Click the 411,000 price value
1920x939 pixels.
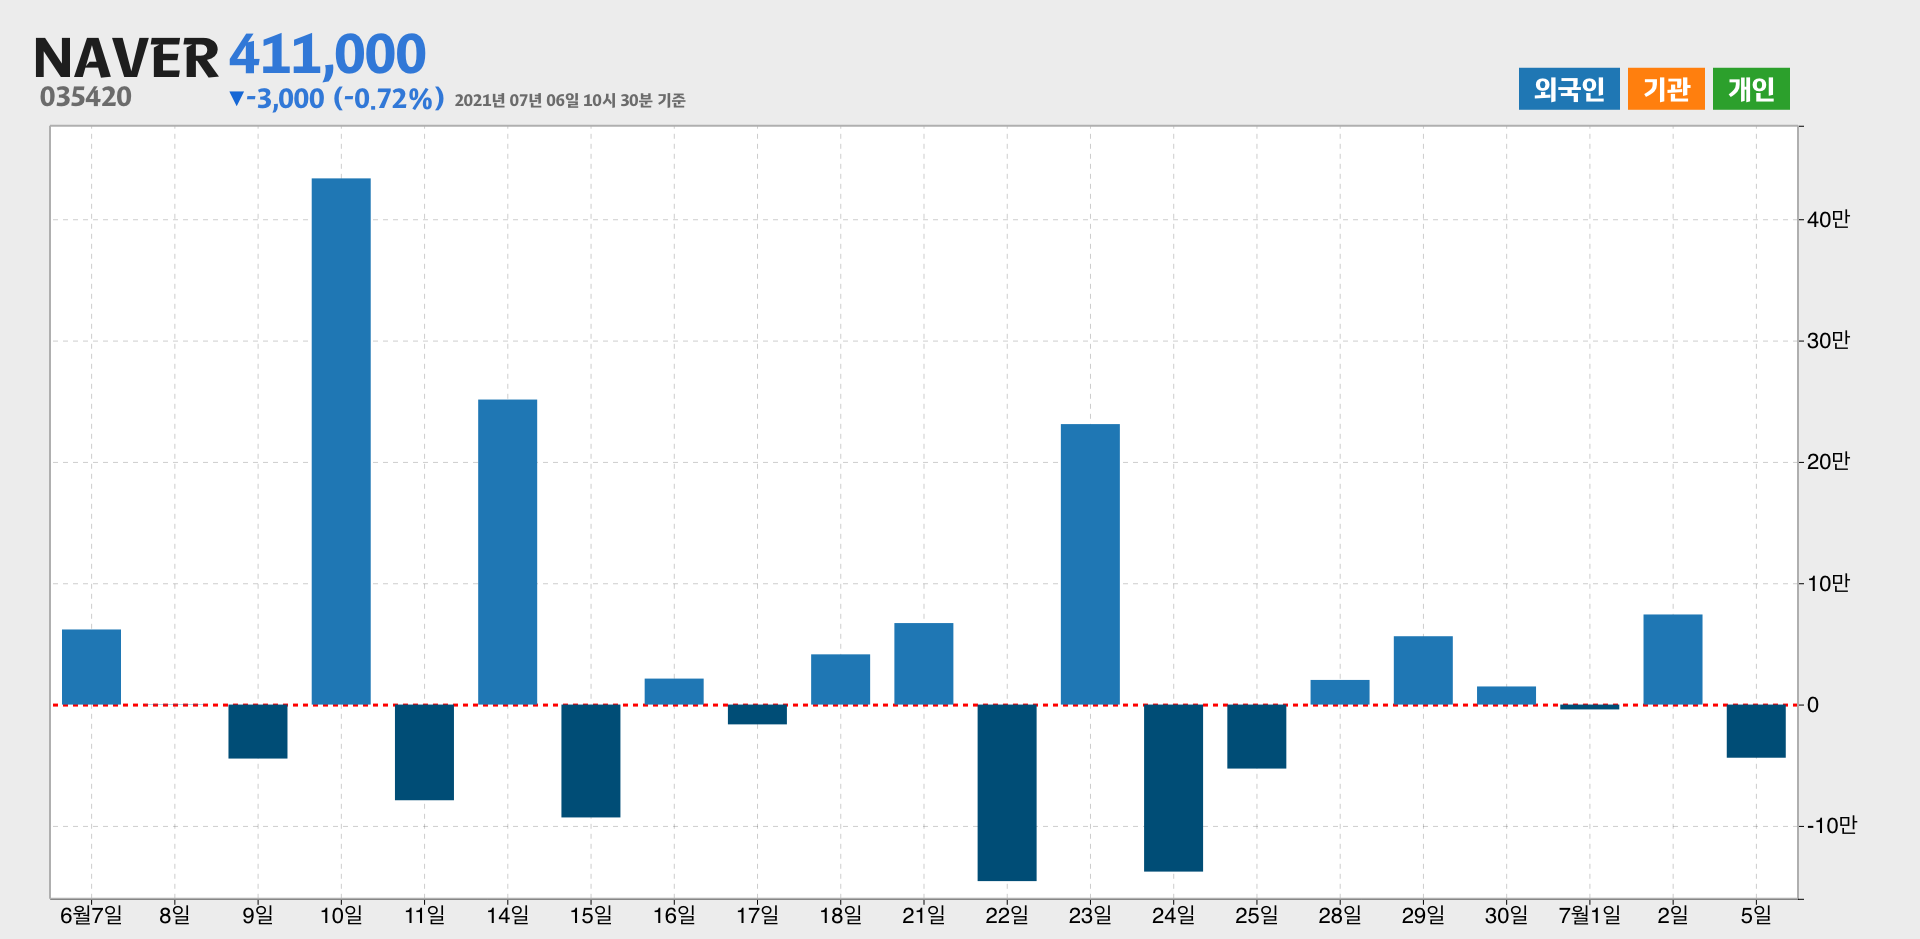click(x=328, y=54)
